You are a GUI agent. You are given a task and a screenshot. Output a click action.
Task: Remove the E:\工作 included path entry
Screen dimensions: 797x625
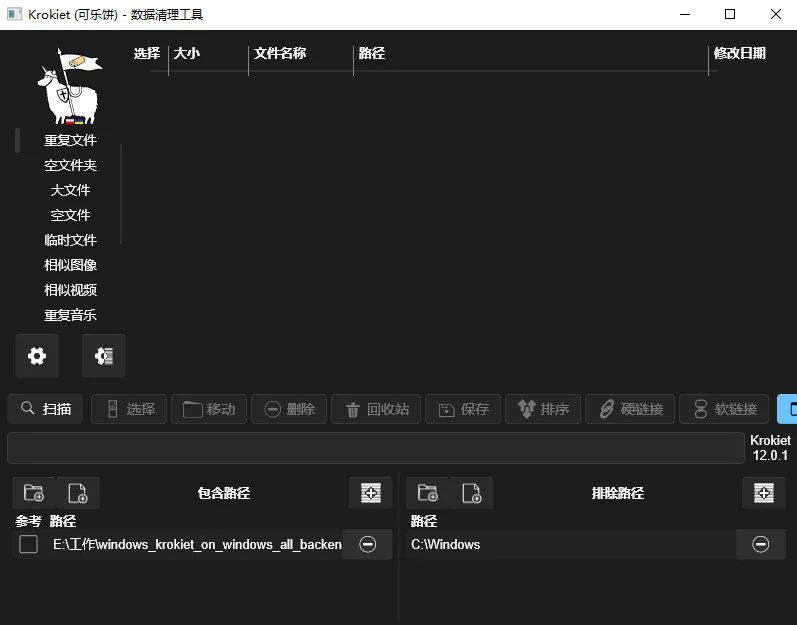pyautogui.click(x=367, y=544)
